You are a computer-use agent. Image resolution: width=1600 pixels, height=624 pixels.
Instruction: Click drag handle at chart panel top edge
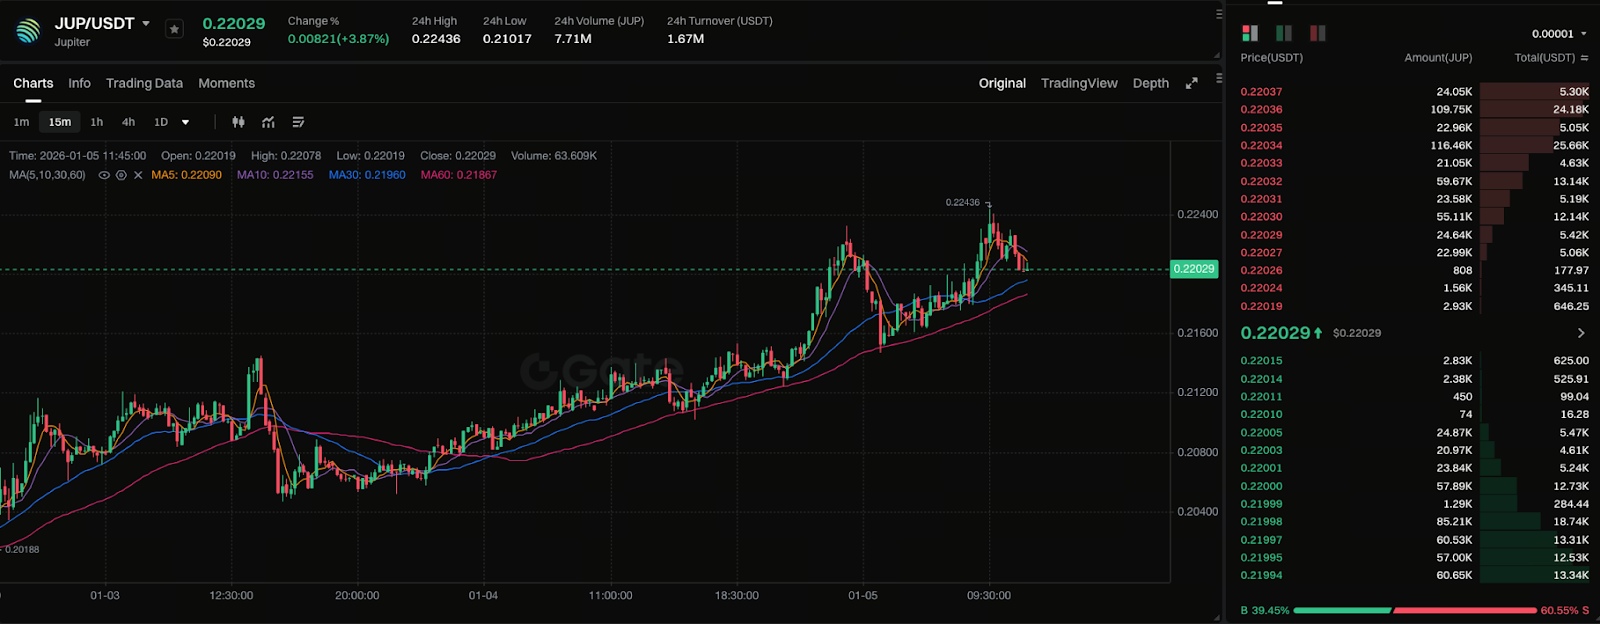click(1219, 77)
